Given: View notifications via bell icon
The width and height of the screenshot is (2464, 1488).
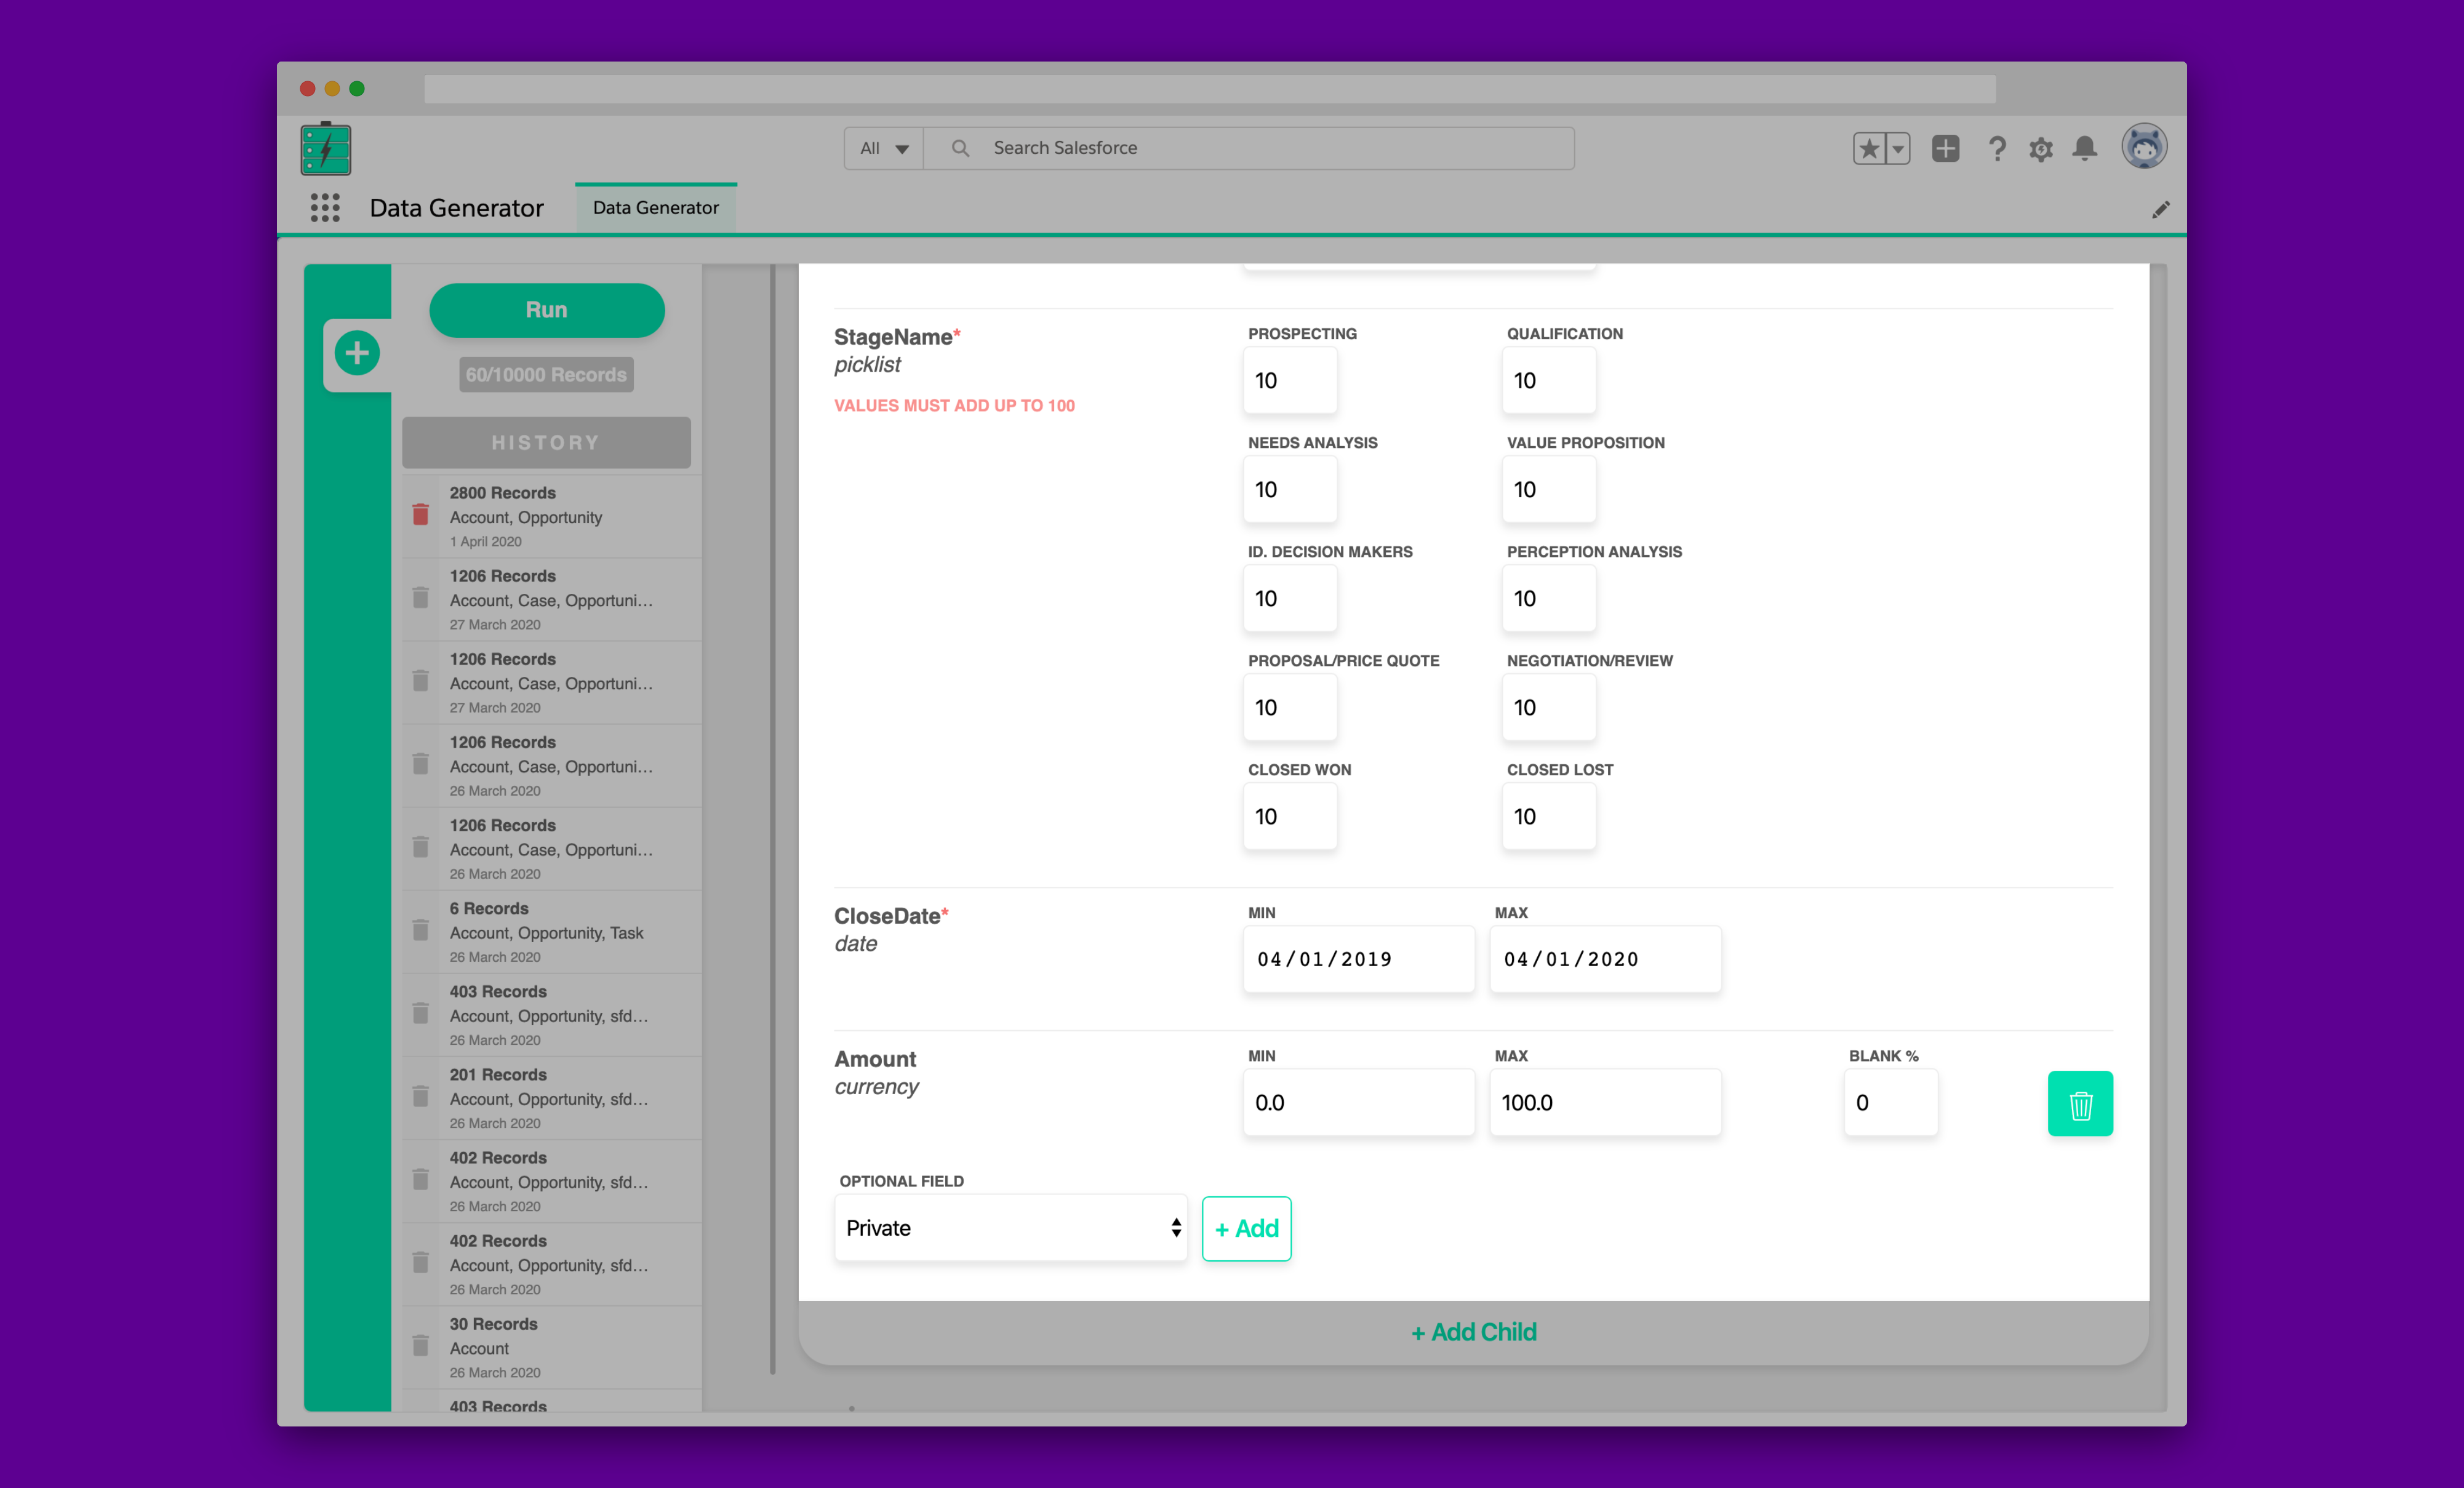Looking at the screenshot, I should coord(2085,148).
